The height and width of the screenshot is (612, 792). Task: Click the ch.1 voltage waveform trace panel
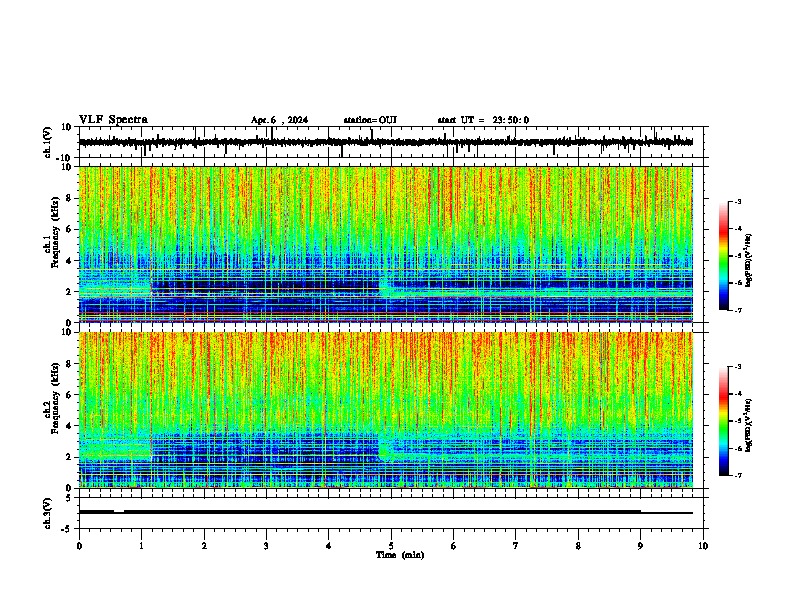pyautogui.click(x=390, y=142)
